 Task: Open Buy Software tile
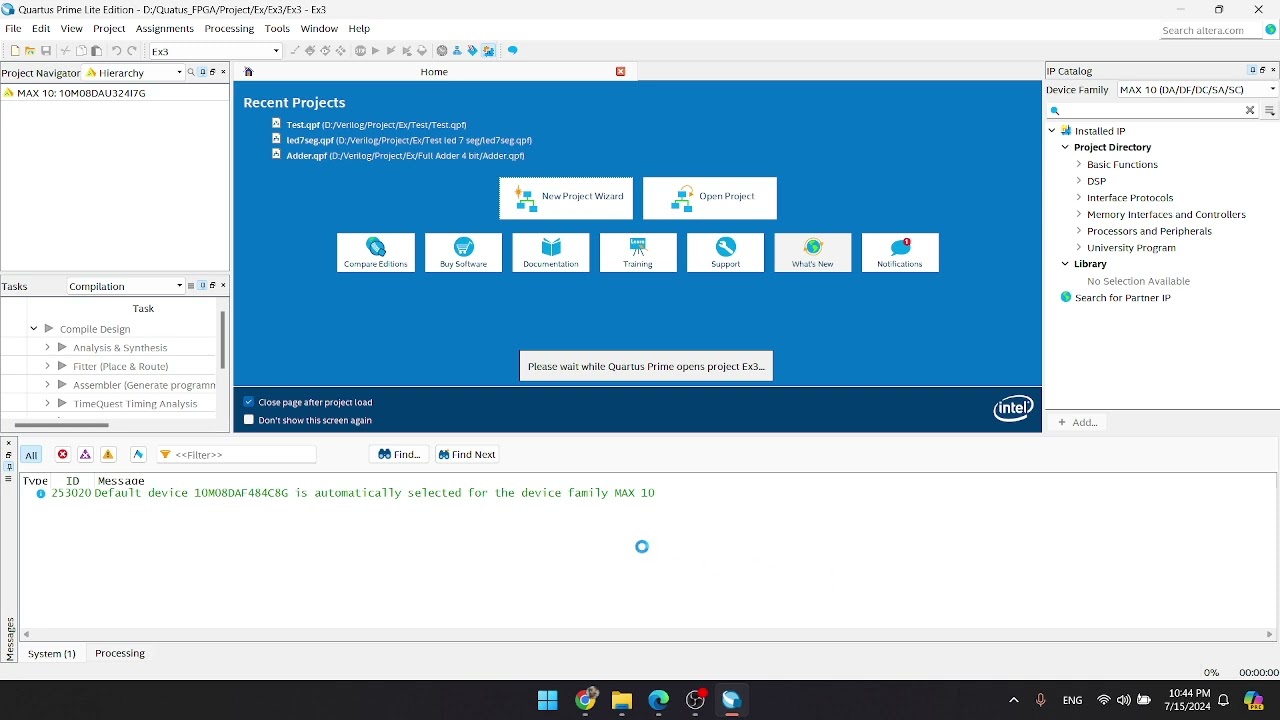(x=463, y=253)
